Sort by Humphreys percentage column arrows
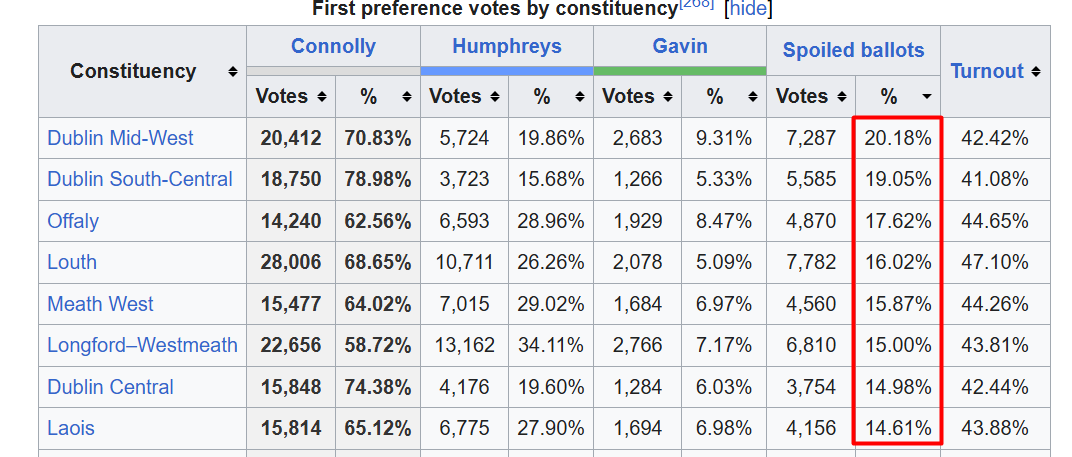The width and height of the screenshot is (1072, 457). [x=580, y=97]
